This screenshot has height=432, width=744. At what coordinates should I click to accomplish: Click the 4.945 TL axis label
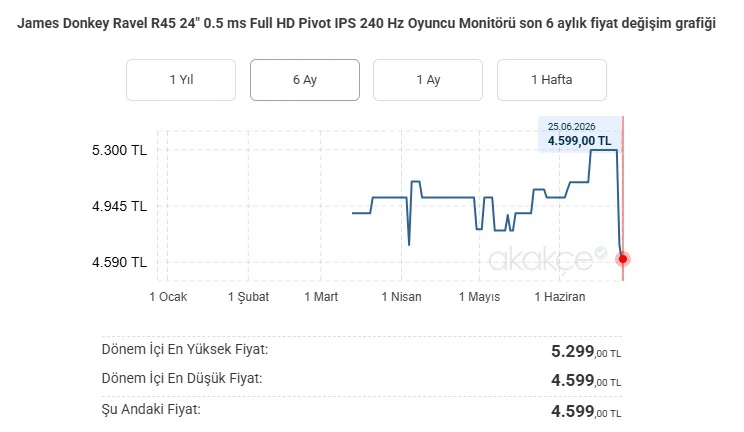coord(120,207)
